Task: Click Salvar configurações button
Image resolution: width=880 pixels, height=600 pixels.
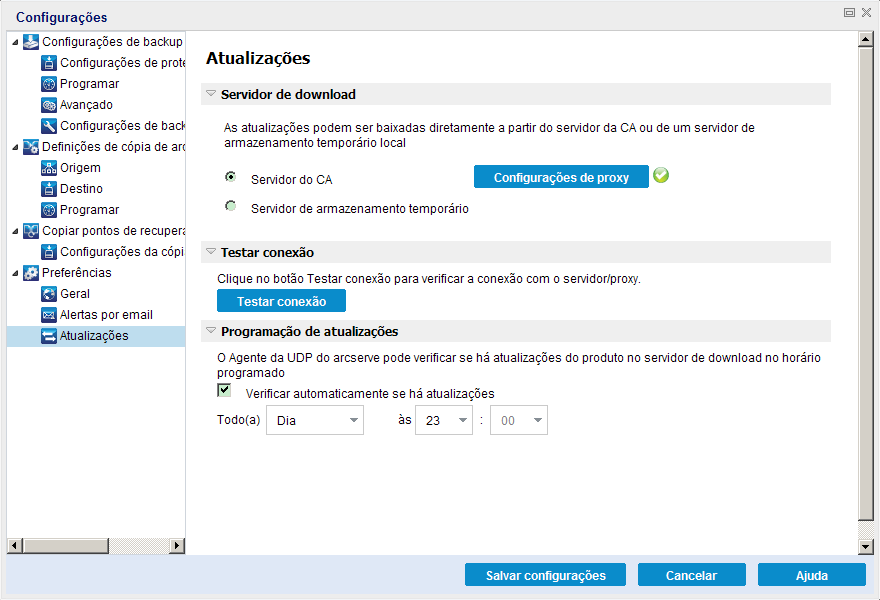Action: pos(546,575)
